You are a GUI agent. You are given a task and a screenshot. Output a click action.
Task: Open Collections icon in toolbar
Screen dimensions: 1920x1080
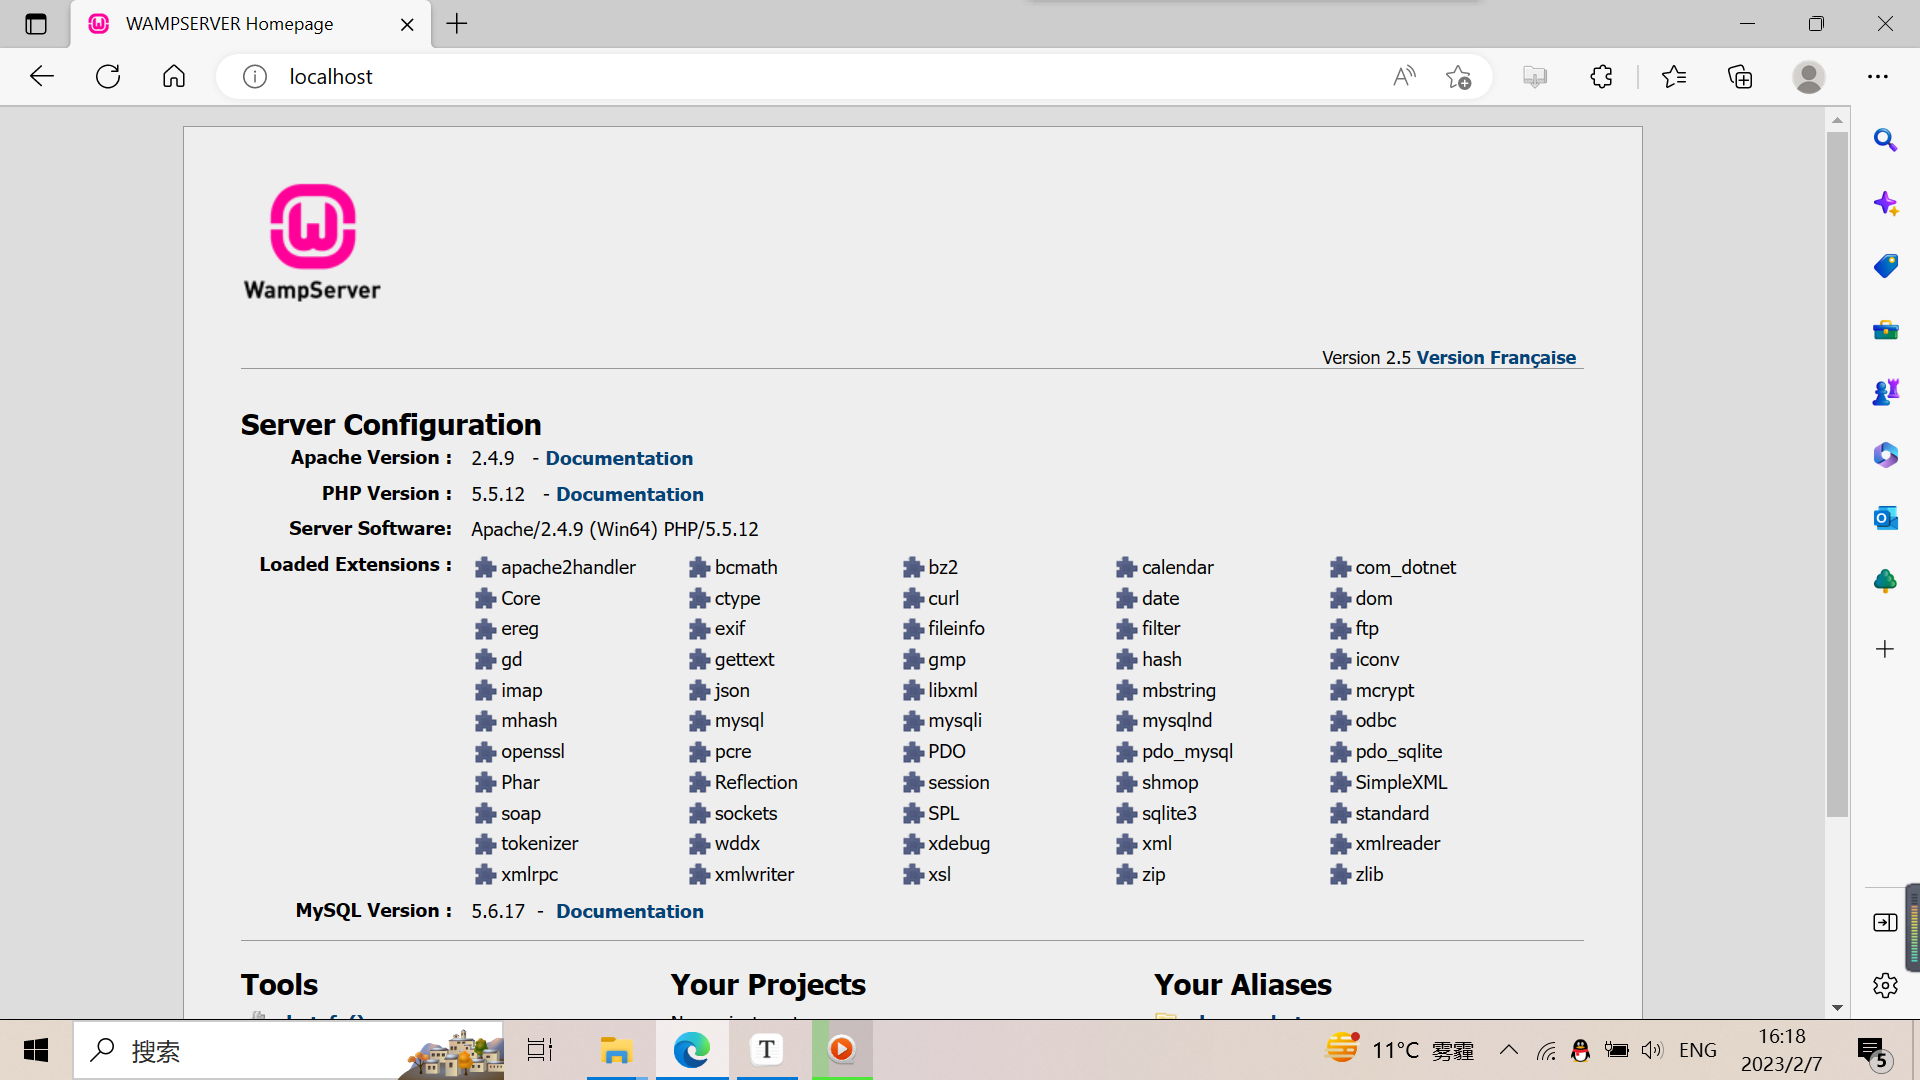(1740, 76)
